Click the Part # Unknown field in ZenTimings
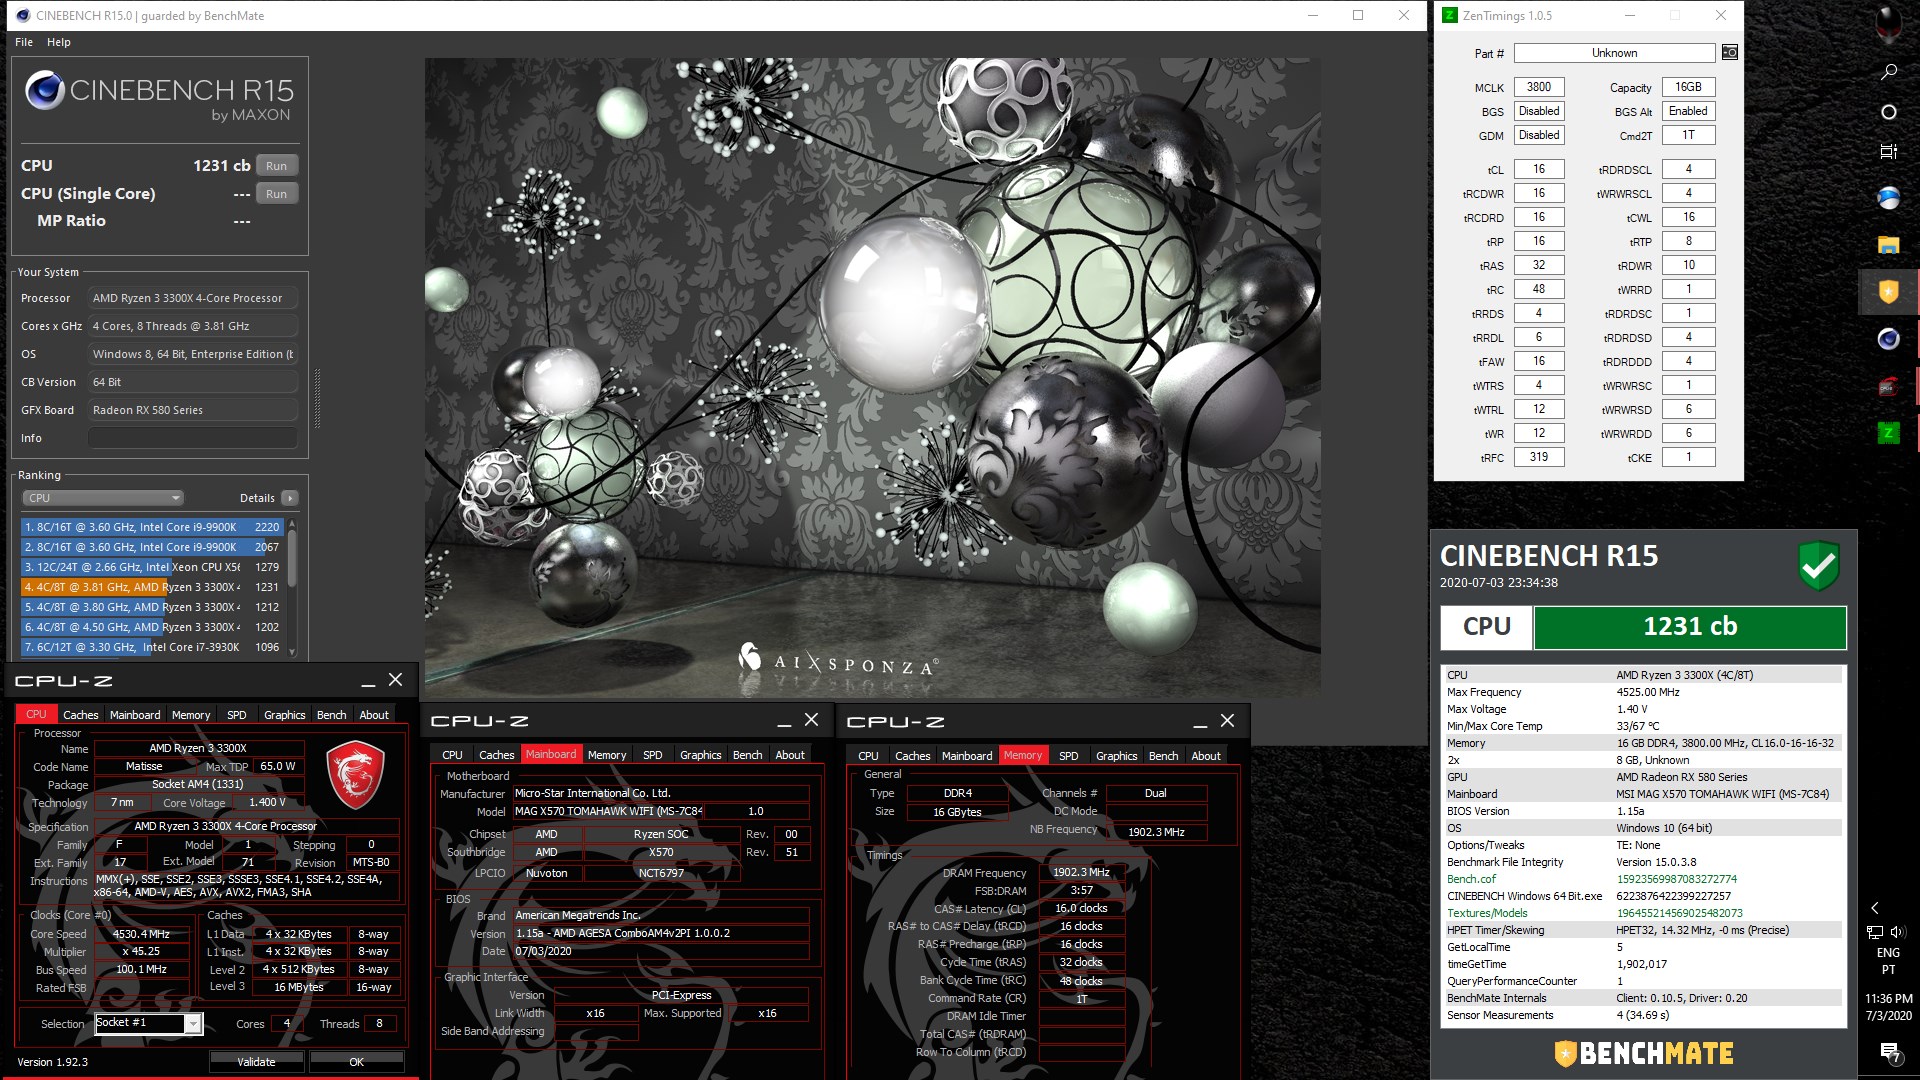Viewport: 1920px width, 1080px height. (x=1614, y=53)
